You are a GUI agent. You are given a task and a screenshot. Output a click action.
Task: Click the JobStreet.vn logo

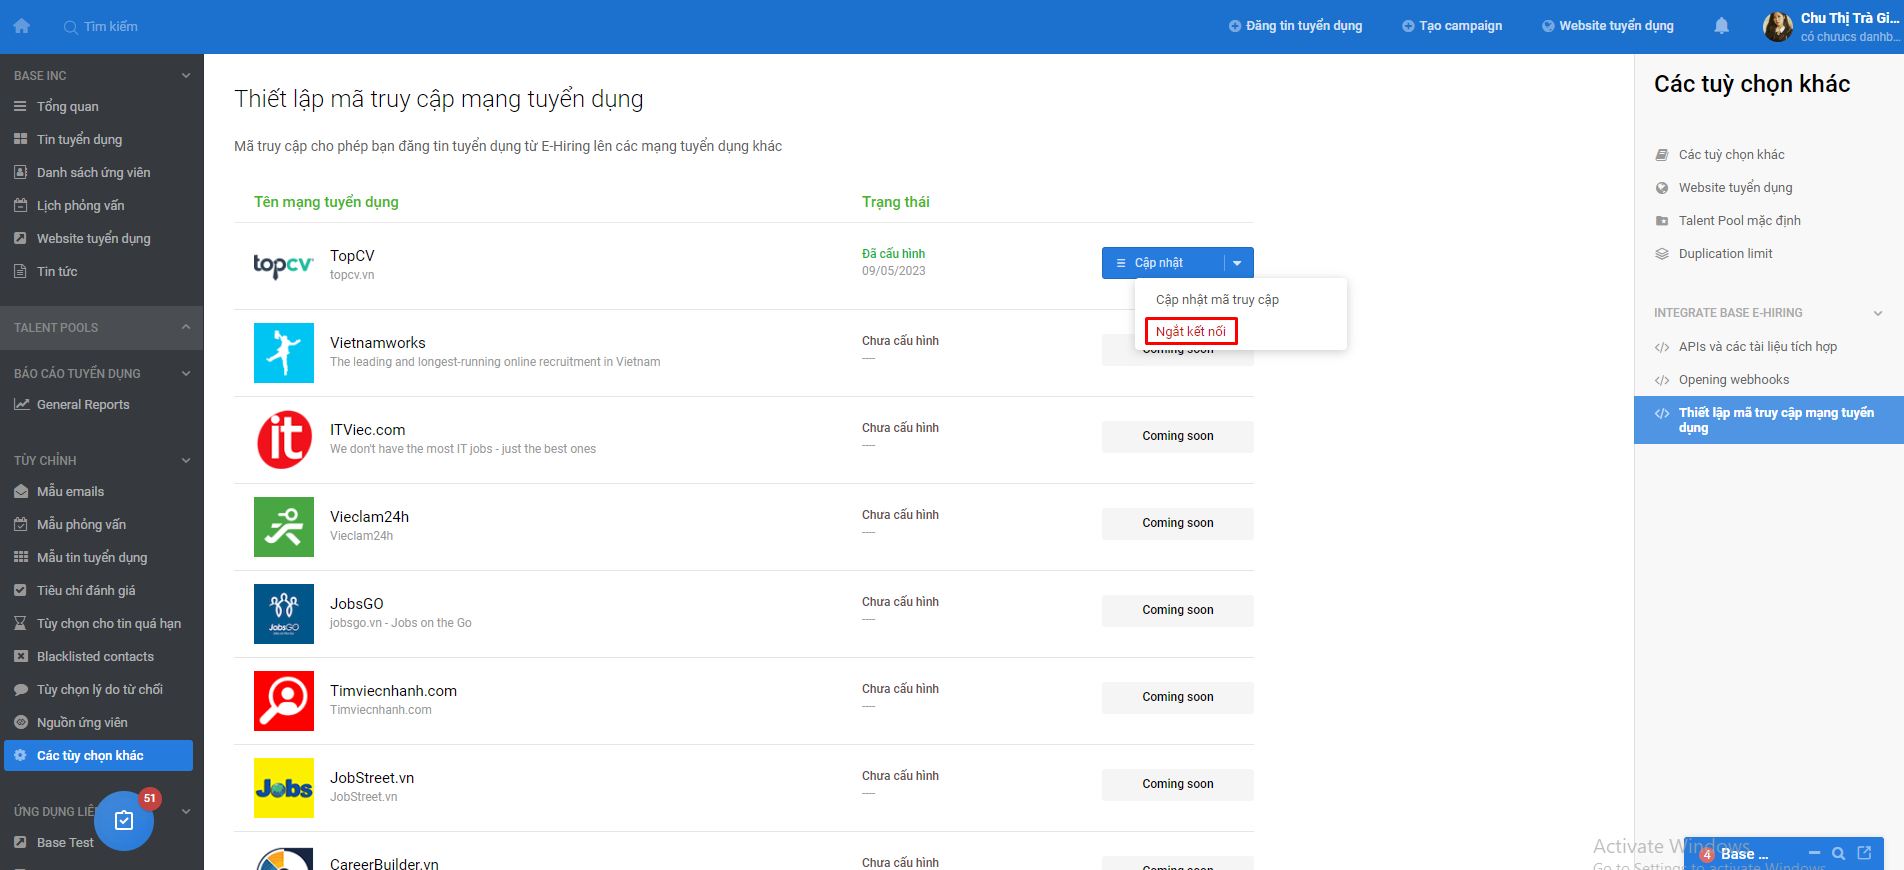click(284, 788)
